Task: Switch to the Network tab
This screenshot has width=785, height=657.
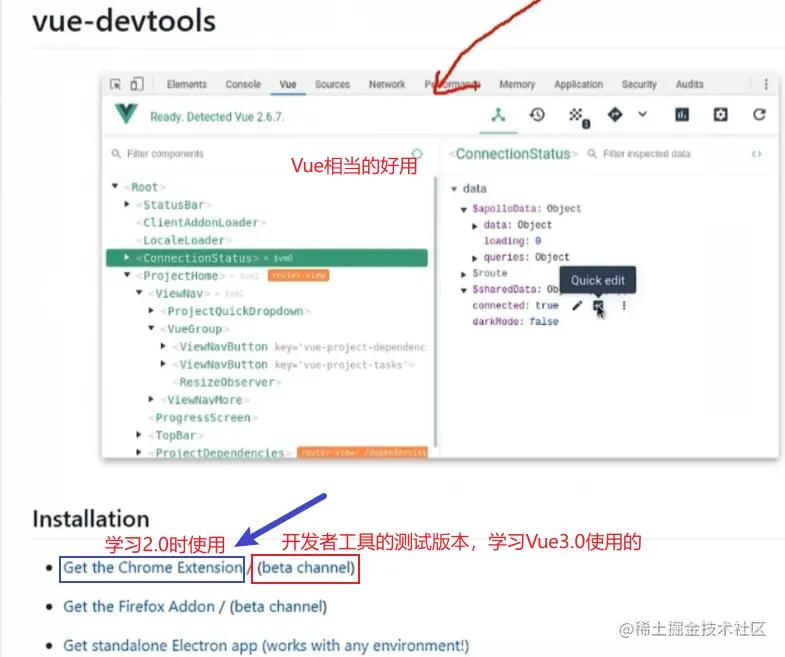Action: 387,84
